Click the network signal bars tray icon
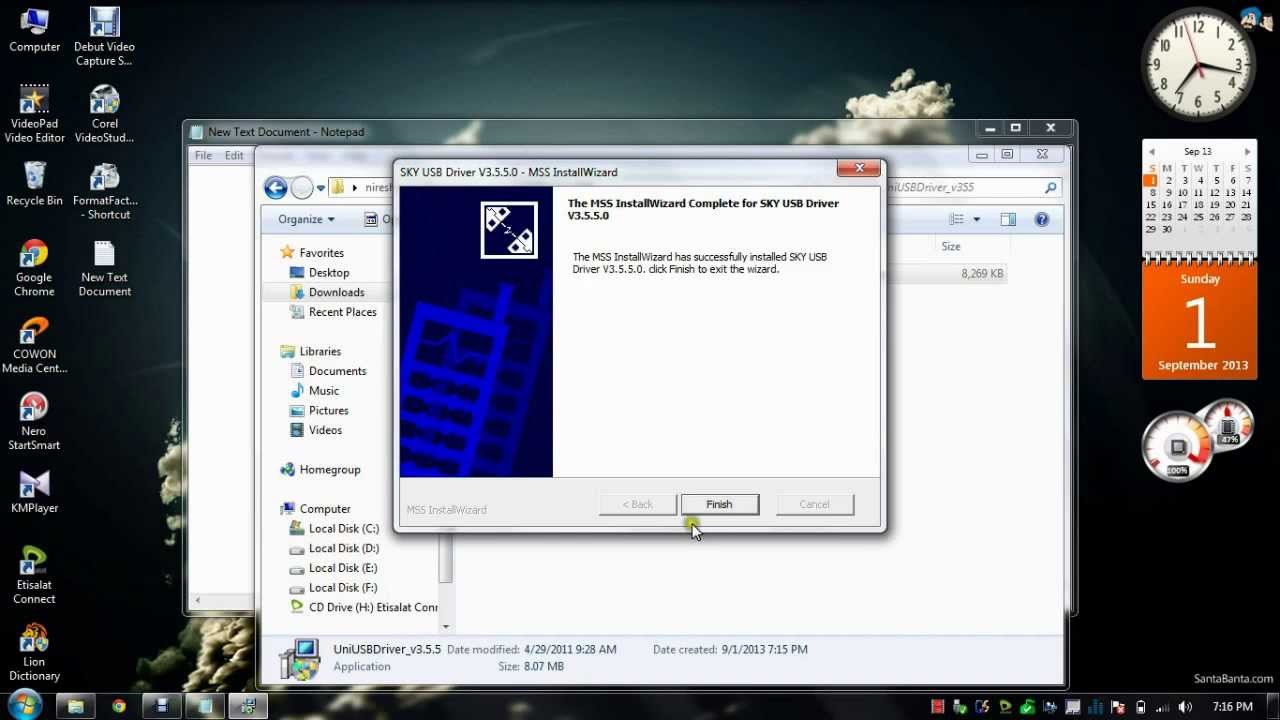The image size is (1280, 720). [1162, 707]
